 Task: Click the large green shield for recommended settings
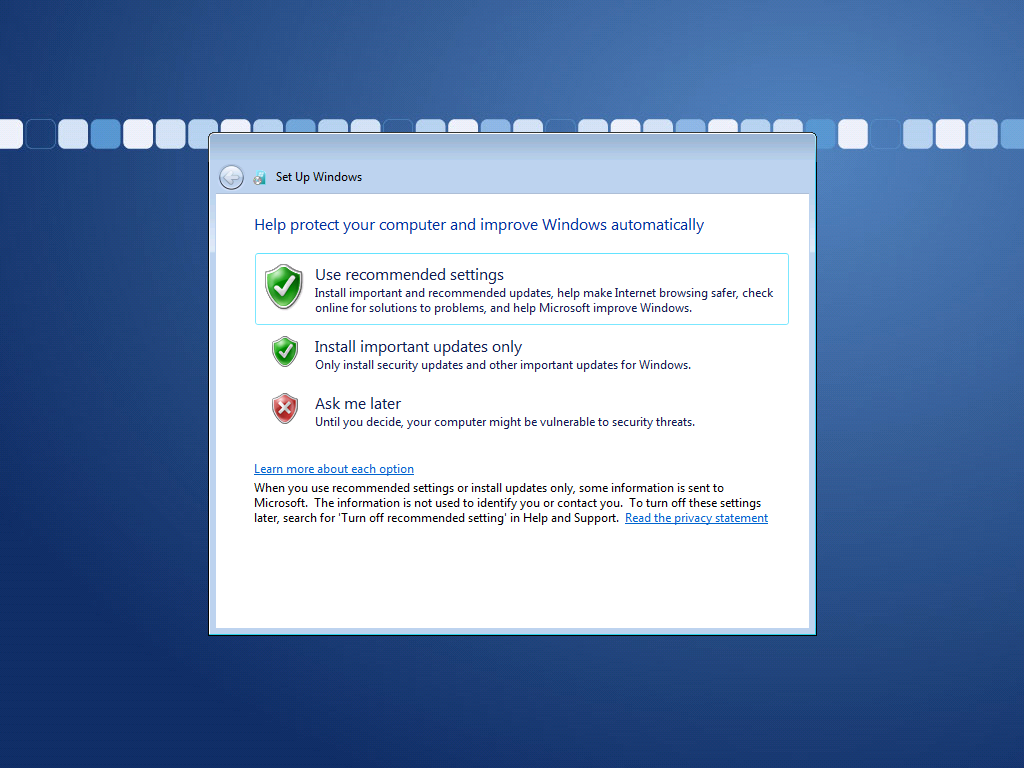(x=283, y=287)
